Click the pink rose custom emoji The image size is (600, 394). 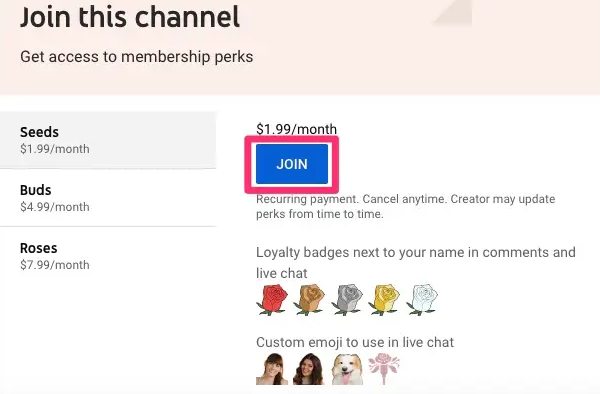384,369
